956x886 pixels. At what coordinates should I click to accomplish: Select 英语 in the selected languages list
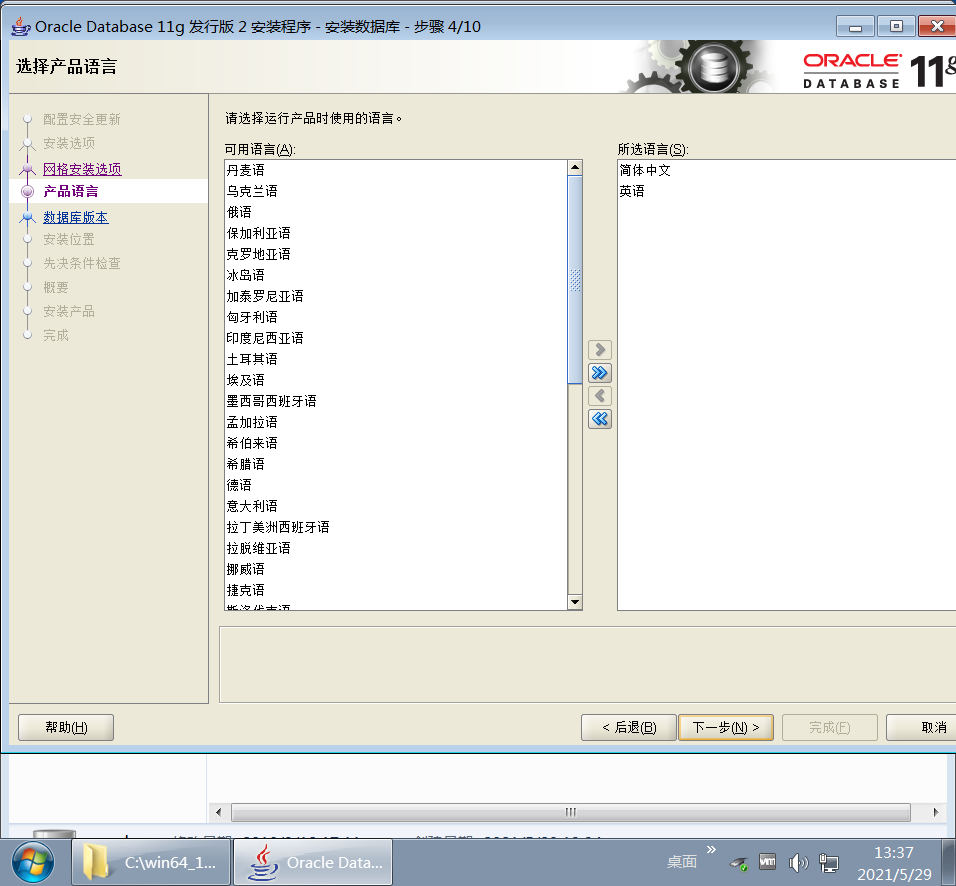point(631,190)
